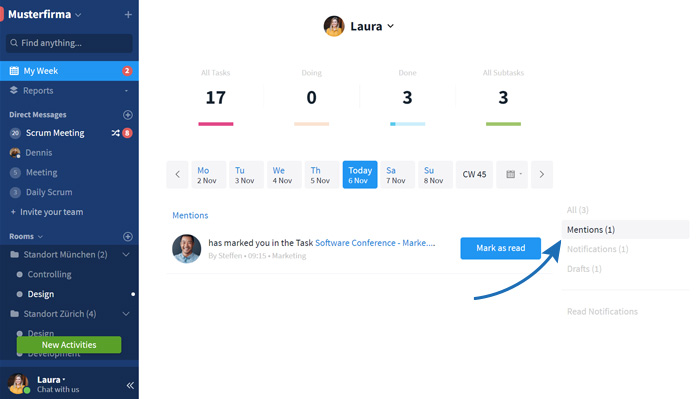Click the plus icon next to Musterfirma
Screen dimensions: 700x399
pos(128,15)
